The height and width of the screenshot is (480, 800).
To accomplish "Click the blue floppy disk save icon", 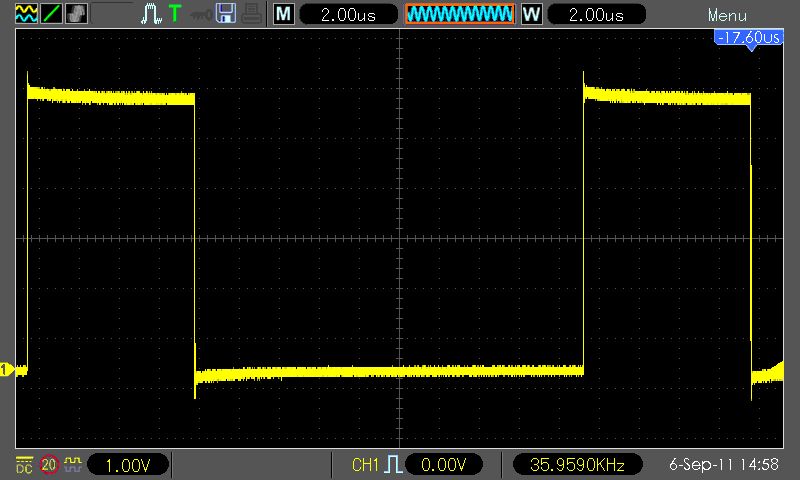I will 226,14.
